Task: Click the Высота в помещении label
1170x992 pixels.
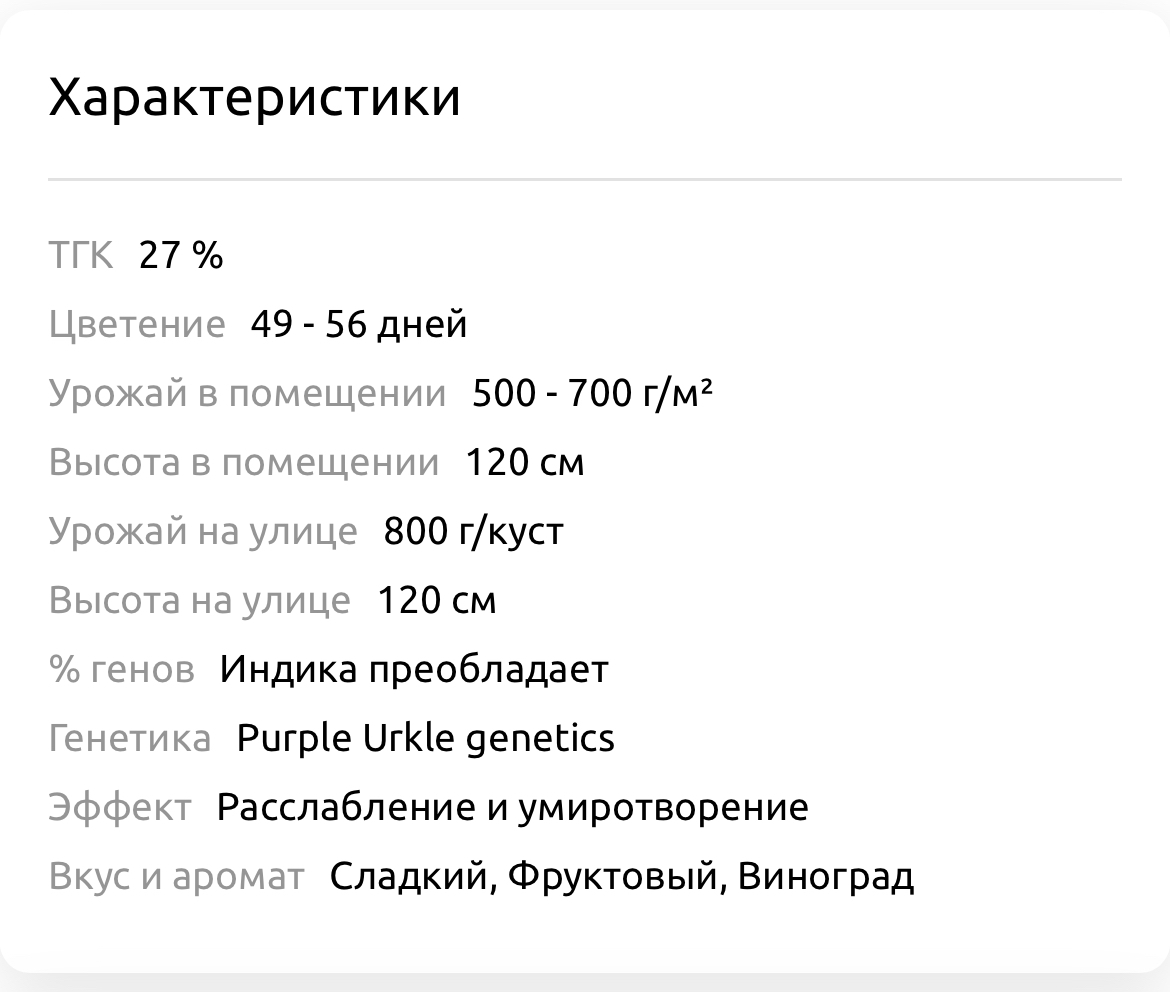Action: click(244, 463)
